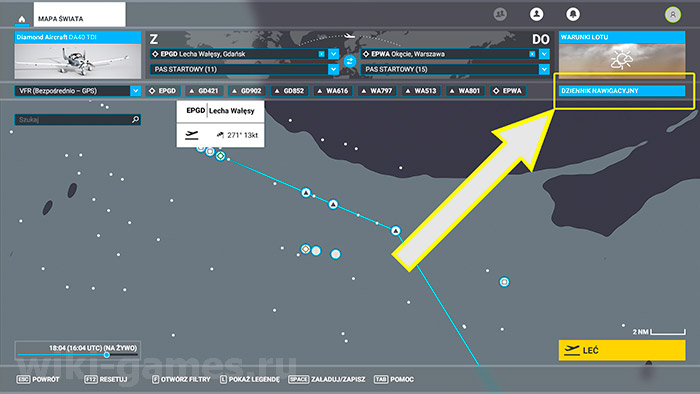
Task: Clear the EPGD departure airport selection
Action: (x=321, y=54)
